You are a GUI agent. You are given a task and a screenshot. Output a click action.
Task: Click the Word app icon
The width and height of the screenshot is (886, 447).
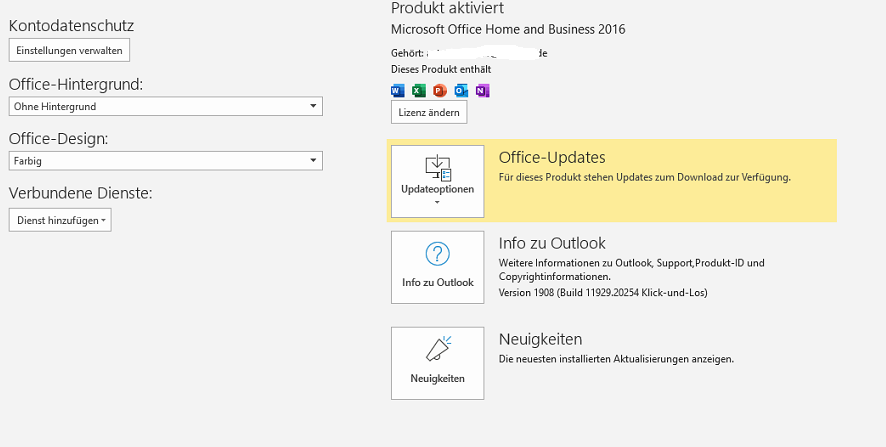tap(398, 90)
